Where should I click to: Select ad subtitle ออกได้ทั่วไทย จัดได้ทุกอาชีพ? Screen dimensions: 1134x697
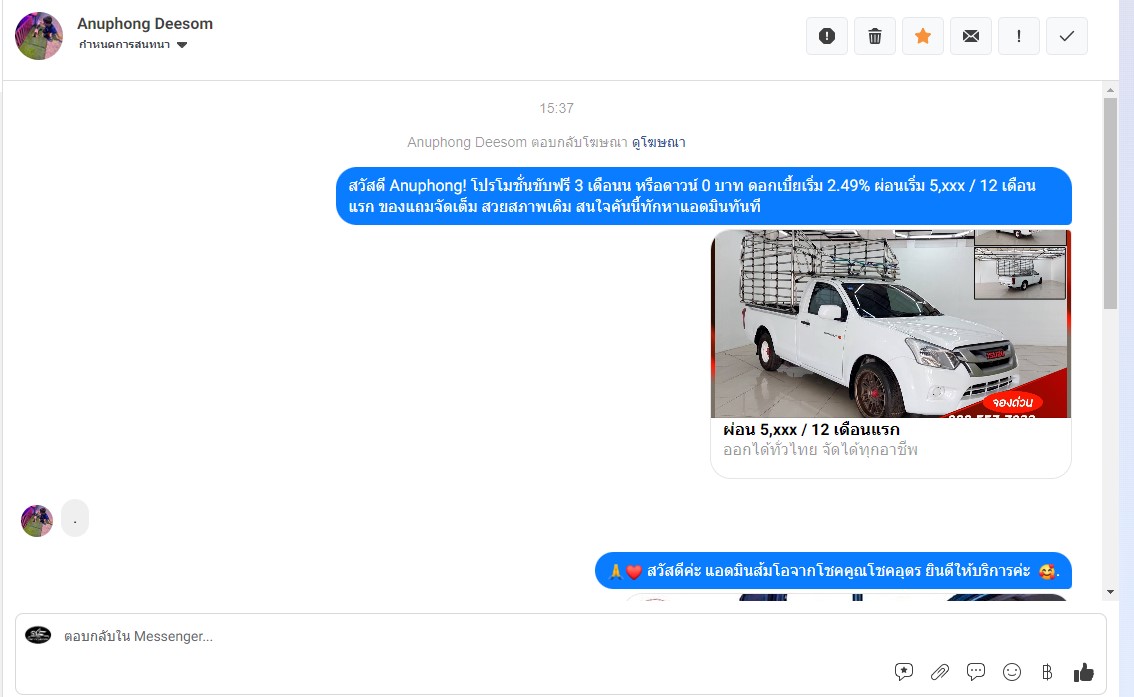(820, 450)
